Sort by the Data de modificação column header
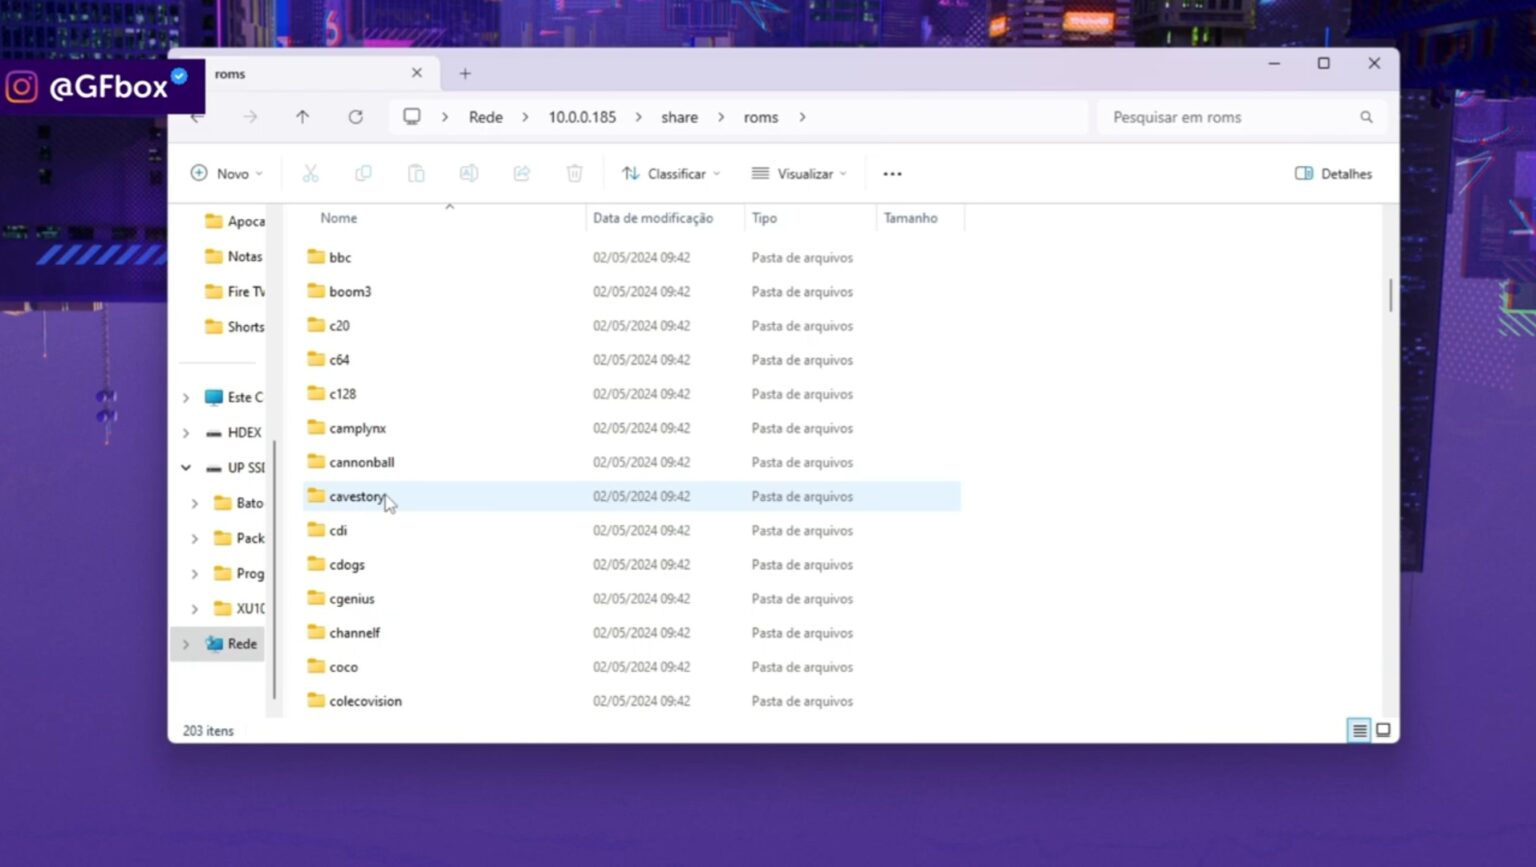This screenshot has width=1536, height=867. (x=653, y=218)
